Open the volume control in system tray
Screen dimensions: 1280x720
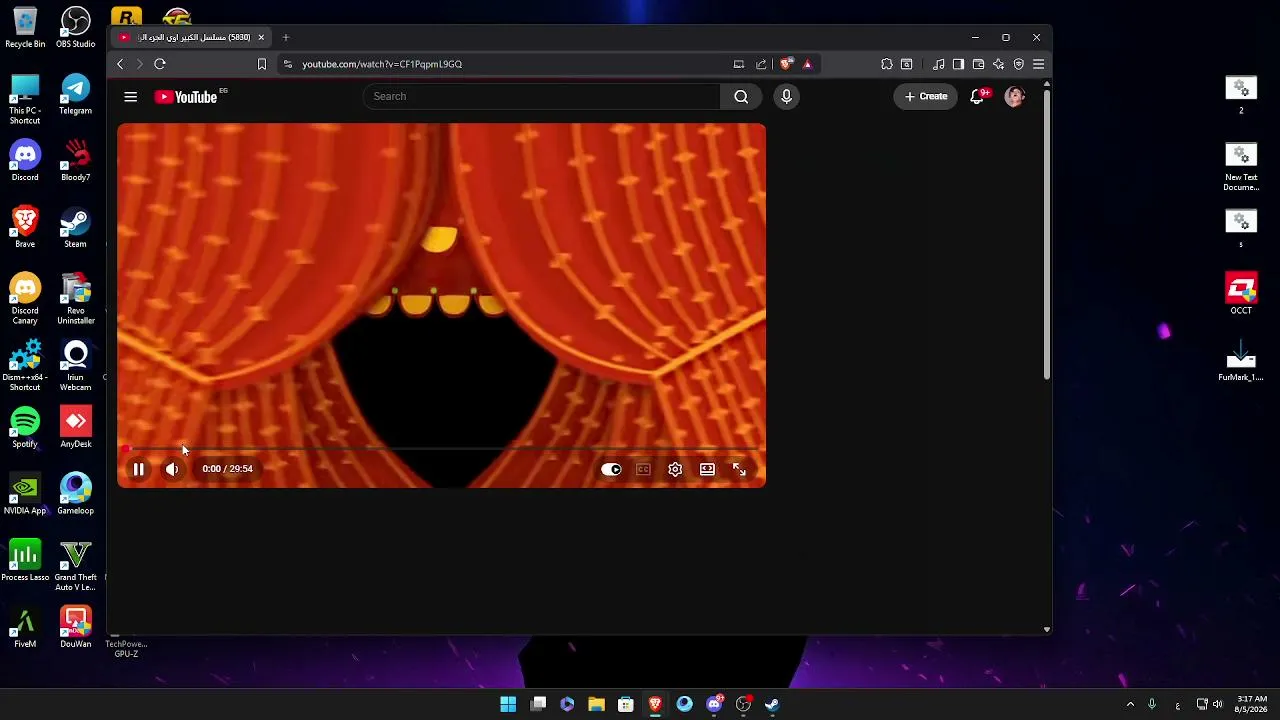click(1217, 704)
